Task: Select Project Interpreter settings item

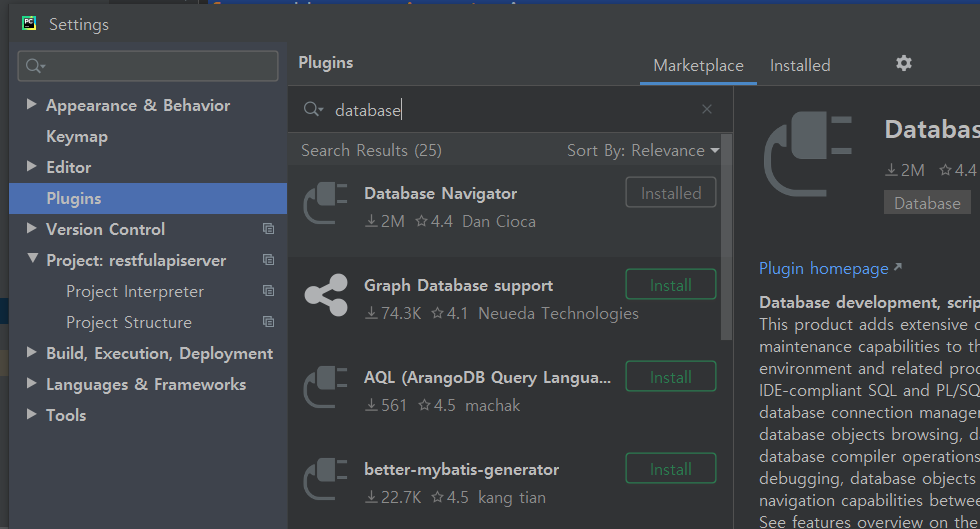Action: (x=148, y=291)
